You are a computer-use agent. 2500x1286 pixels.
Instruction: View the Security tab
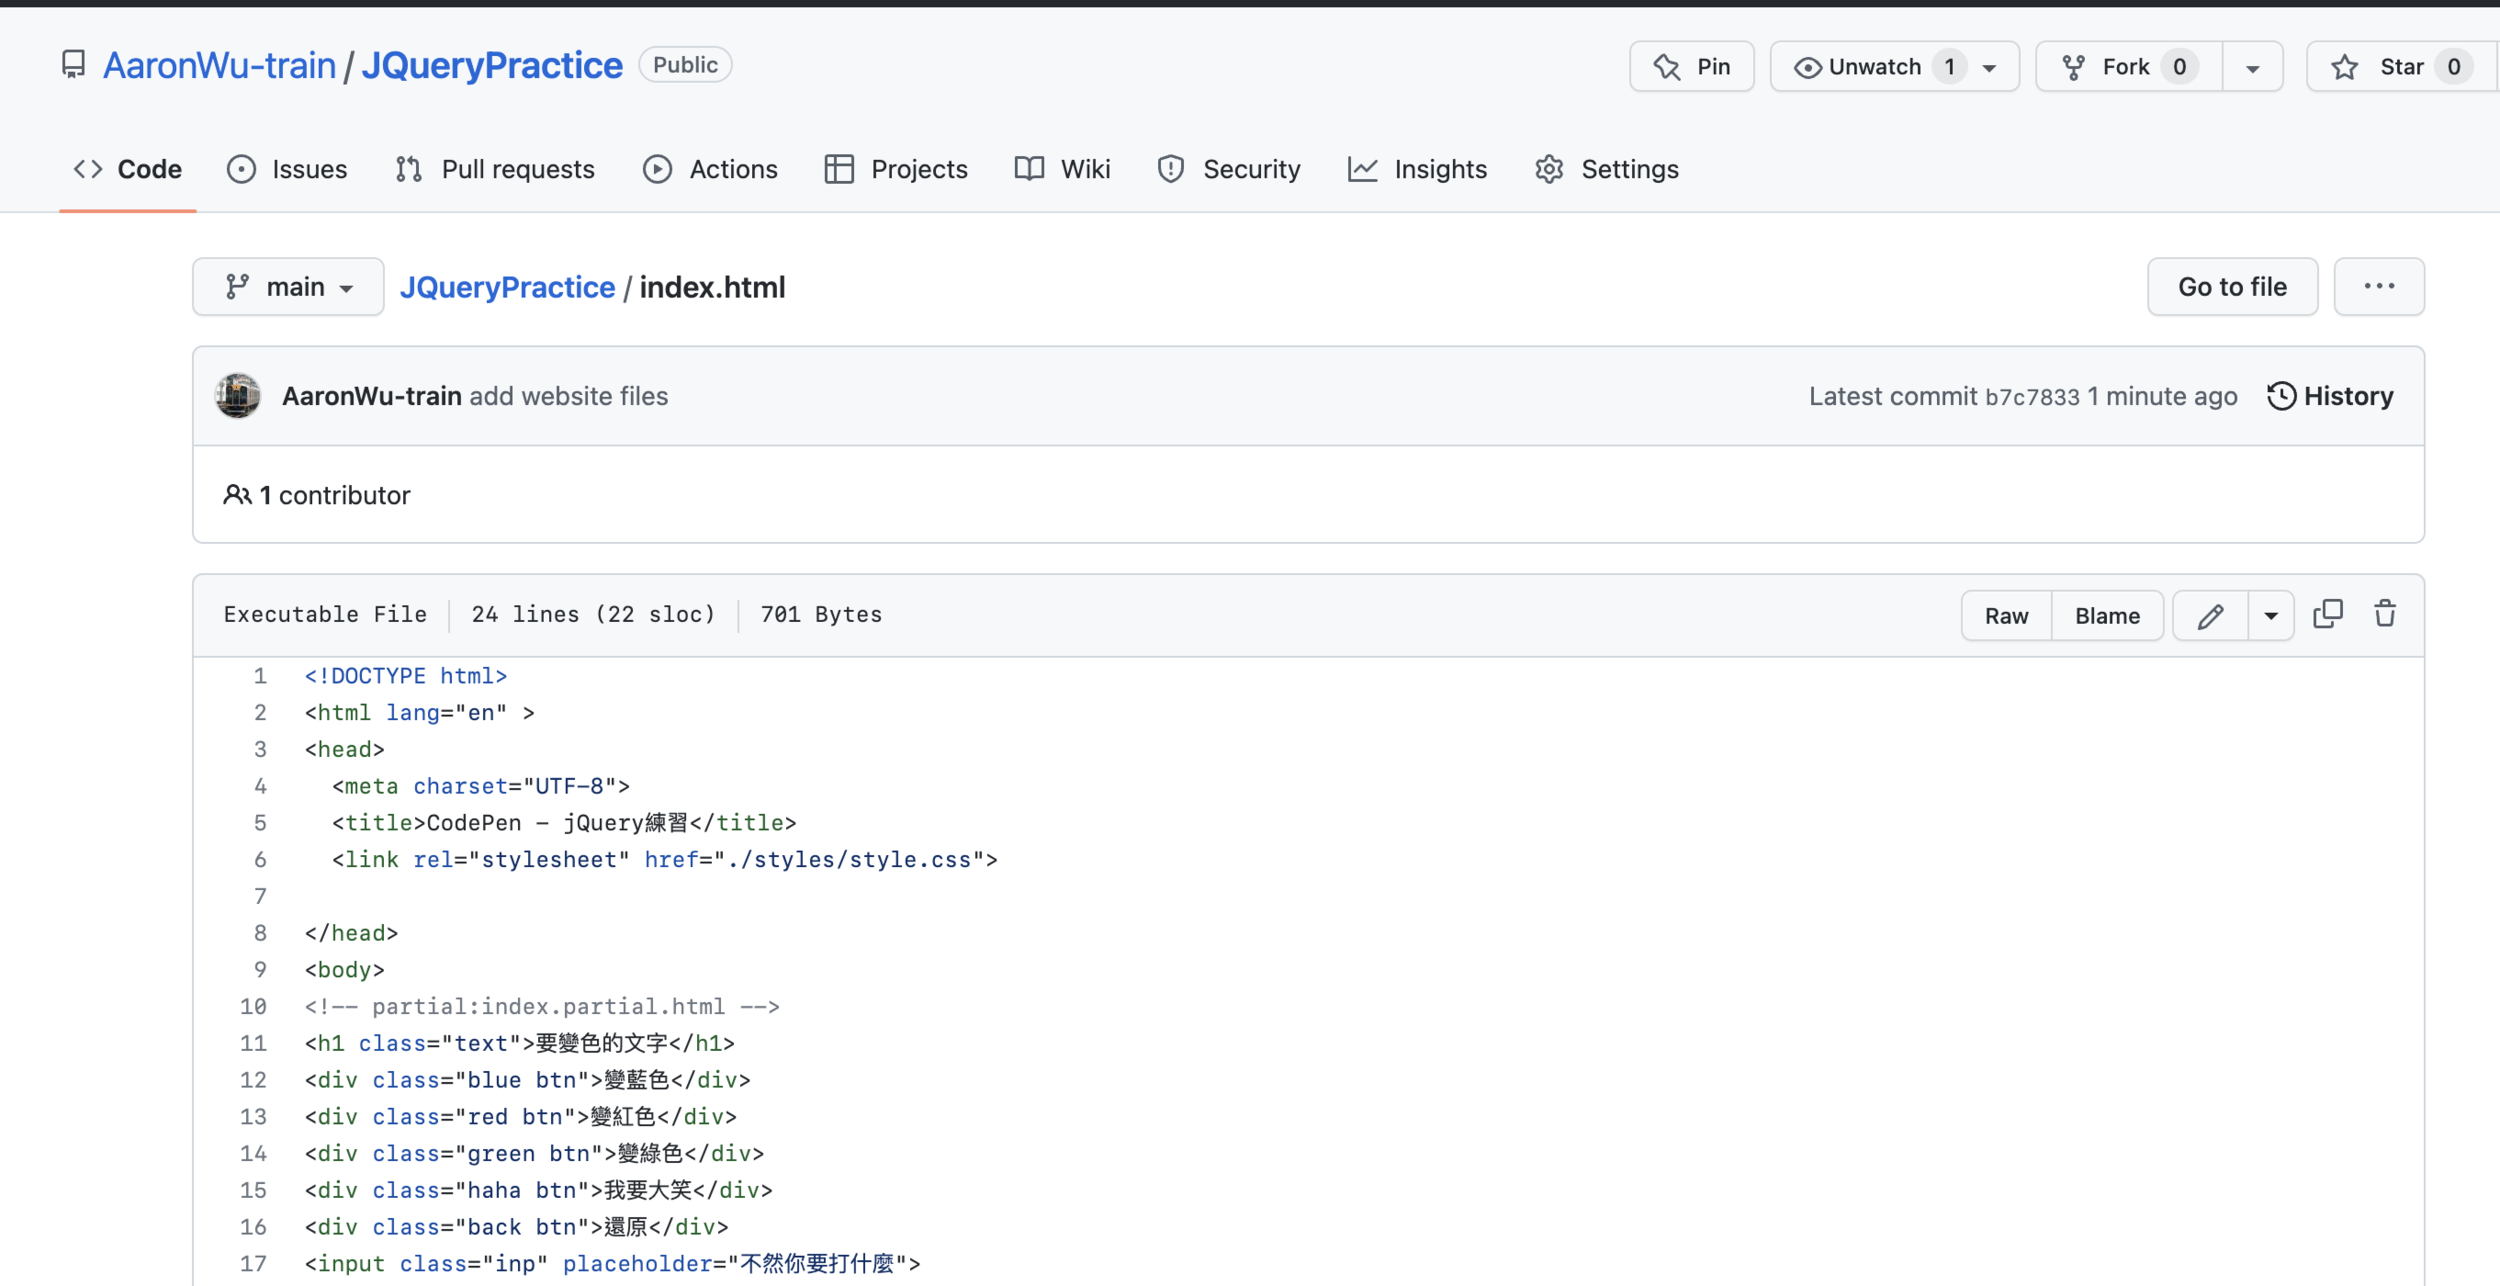[1228, 169]
